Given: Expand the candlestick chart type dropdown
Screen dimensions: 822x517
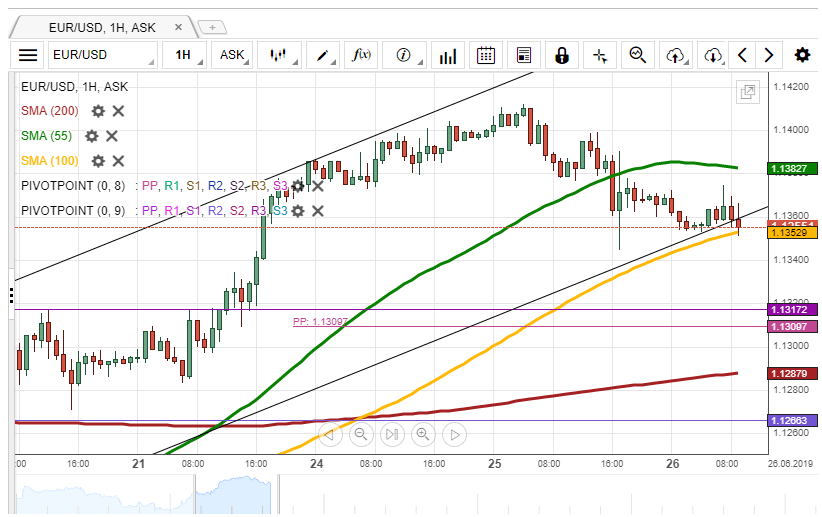Looking at the screenshot, I should (x=280, y=55).
